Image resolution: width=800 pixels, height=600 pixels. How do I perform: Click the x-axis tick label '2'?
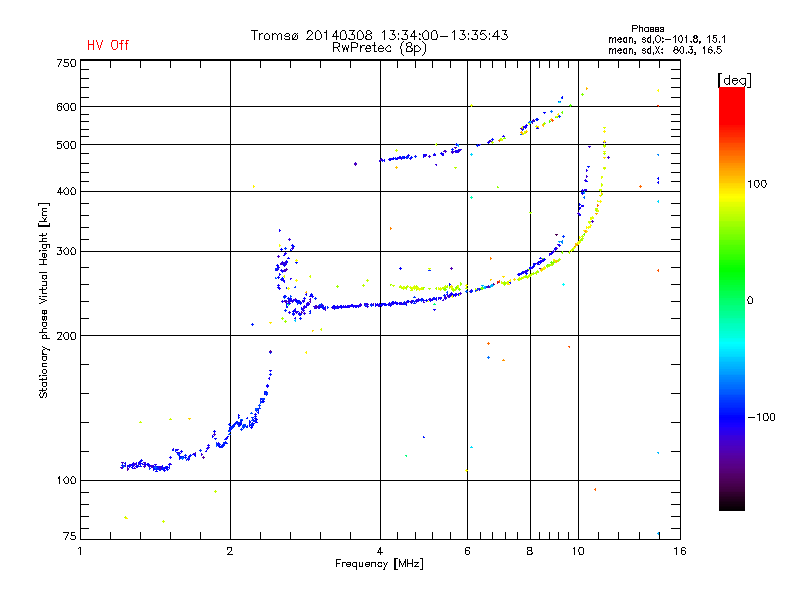pyautogui.click(x=230, y=551)
